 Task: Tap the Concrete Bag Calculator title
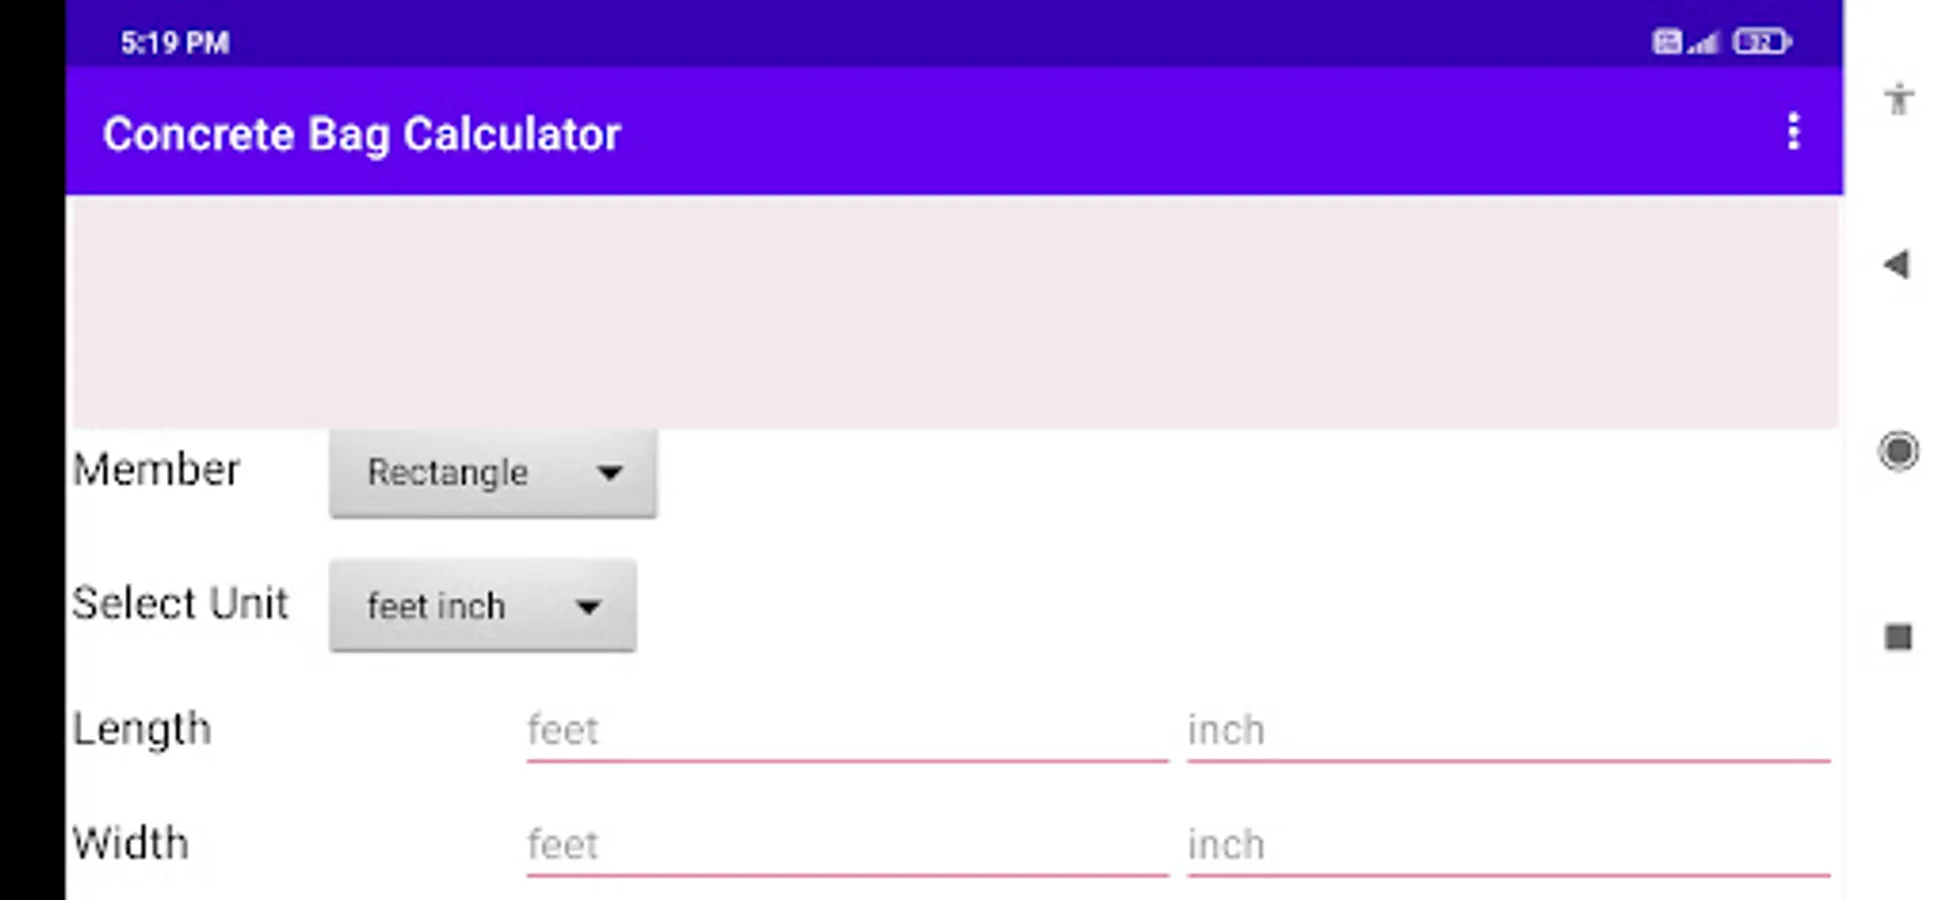[361, 134]
